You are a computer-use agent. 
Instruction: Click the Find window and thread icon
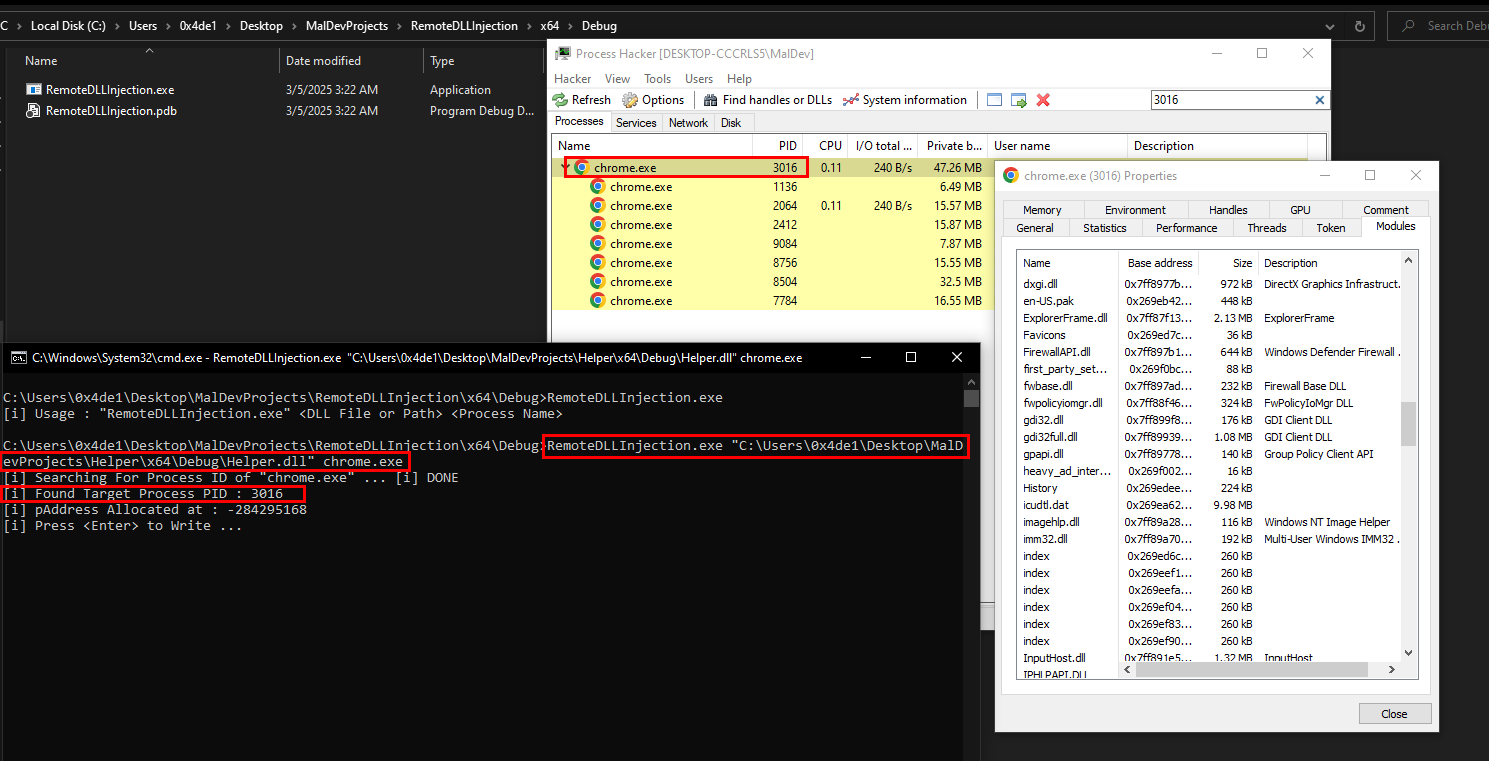pos(1019,100)
